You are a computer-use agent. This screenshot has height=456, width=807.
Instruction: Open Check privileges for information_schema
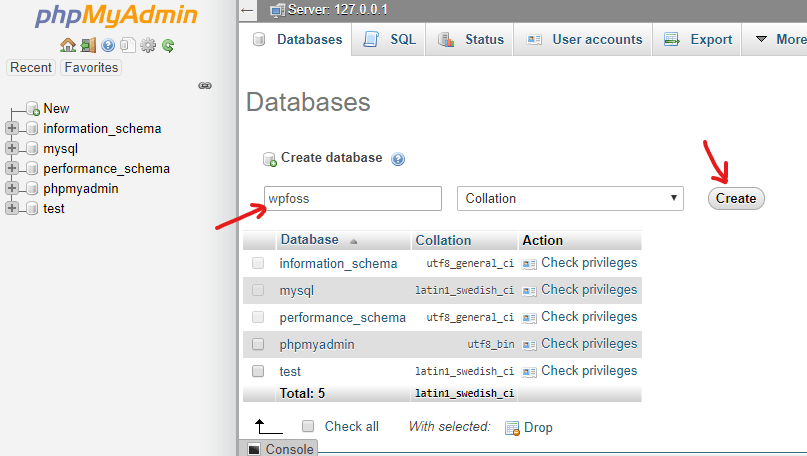[x=589, y=263]
